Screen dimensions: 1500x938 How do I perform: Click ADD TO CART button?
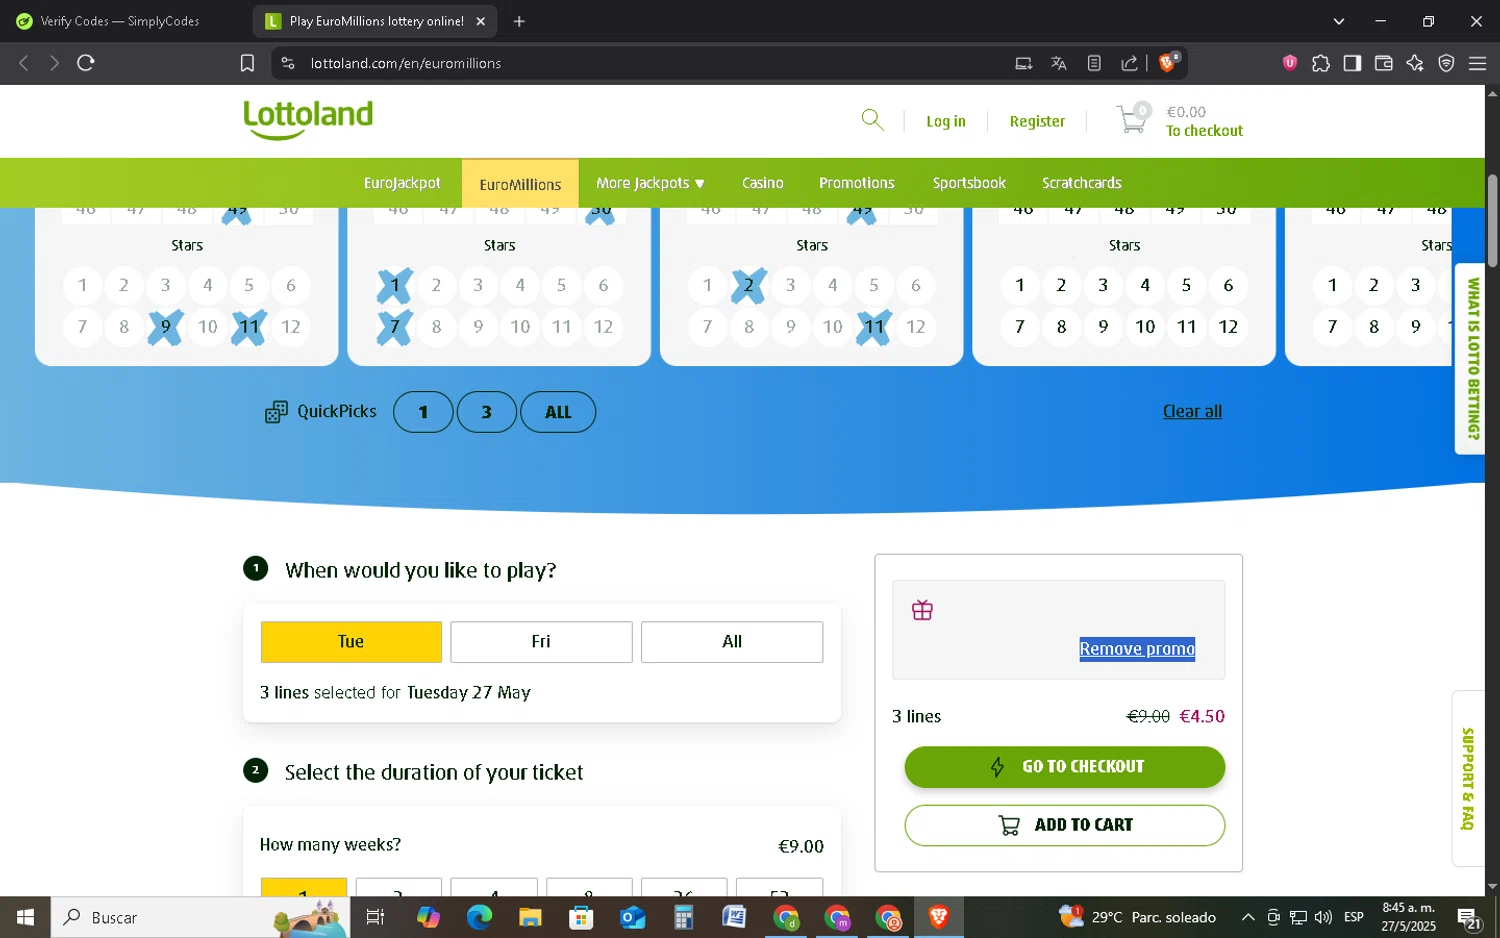[x=1065, y=826]
